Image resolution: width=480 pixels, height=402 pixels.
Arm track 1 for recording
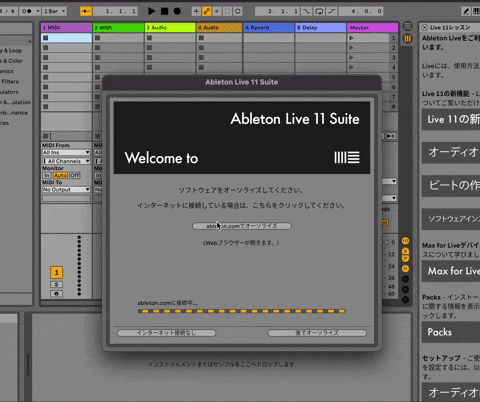(56, 294)
